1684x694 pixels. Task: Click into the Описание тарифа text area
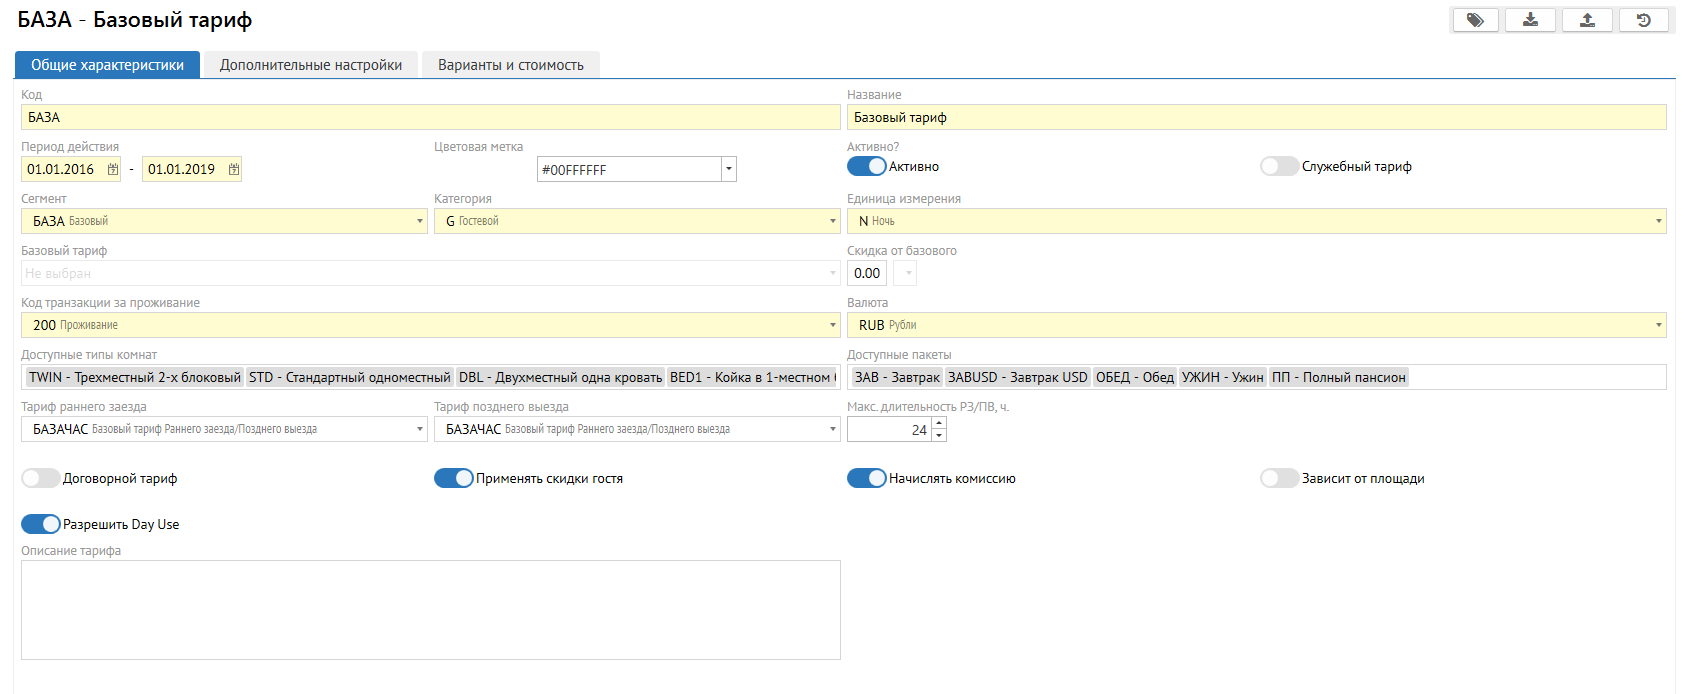click(x=430, y=609)
